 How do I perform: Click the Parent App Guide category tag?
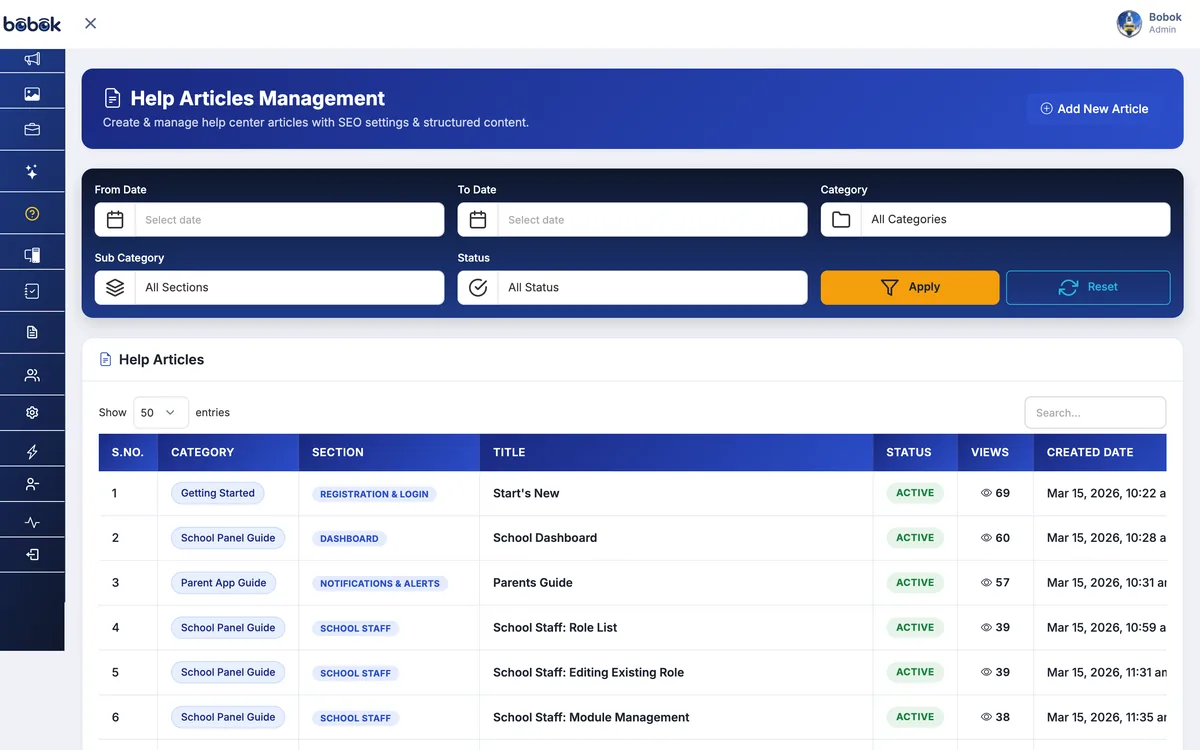pos(224,583)
